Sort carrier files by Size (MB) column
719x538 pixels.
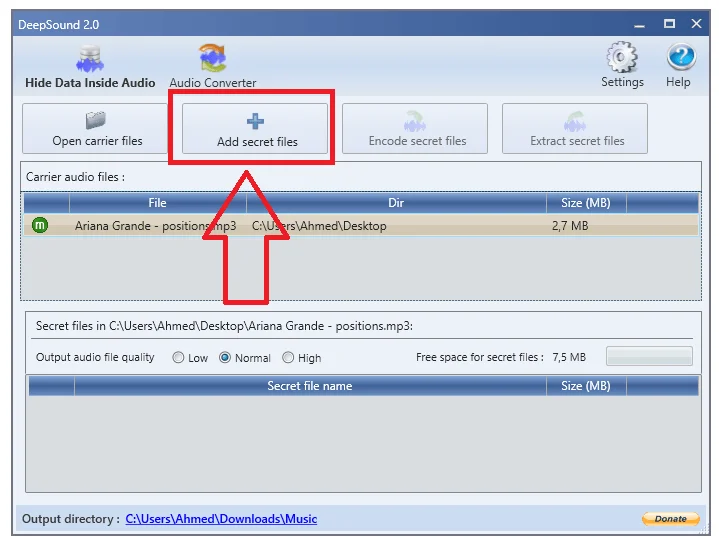585,203
